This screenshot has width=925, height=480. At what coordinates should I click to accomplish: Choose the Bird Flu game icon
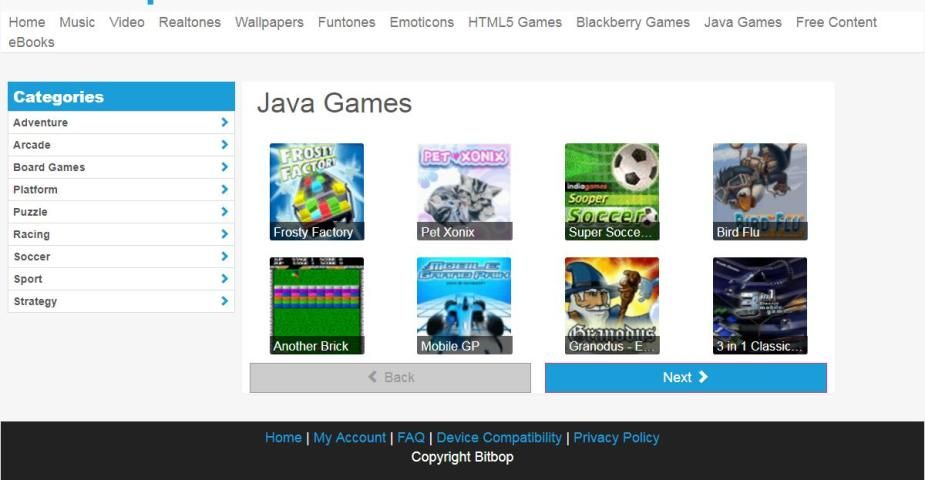click(759, 191)
